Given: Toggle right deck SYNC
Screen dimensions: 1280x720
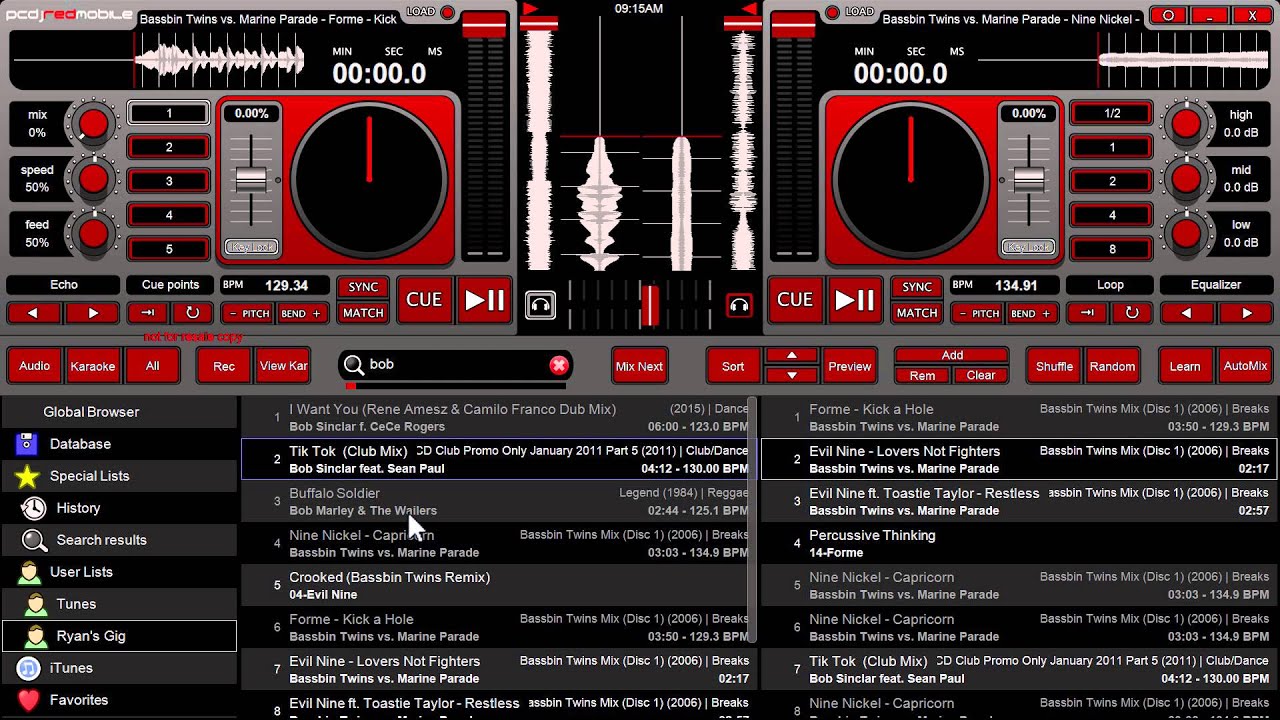Looking at the screenshot, I should click(917, 287).
